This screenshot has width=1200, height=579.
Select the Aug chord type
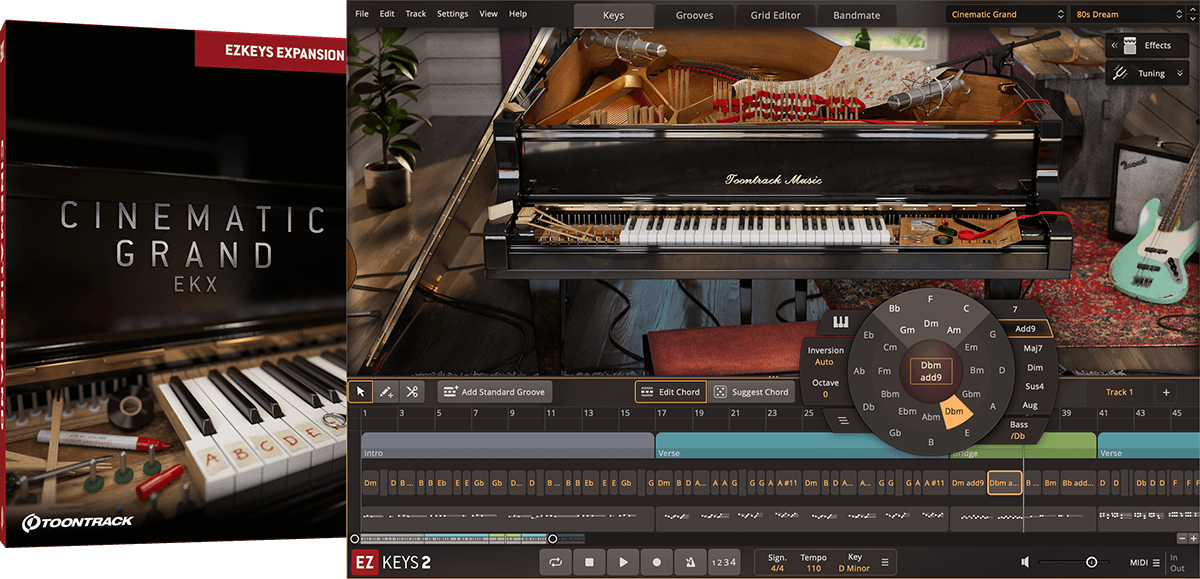point(1030,405)
